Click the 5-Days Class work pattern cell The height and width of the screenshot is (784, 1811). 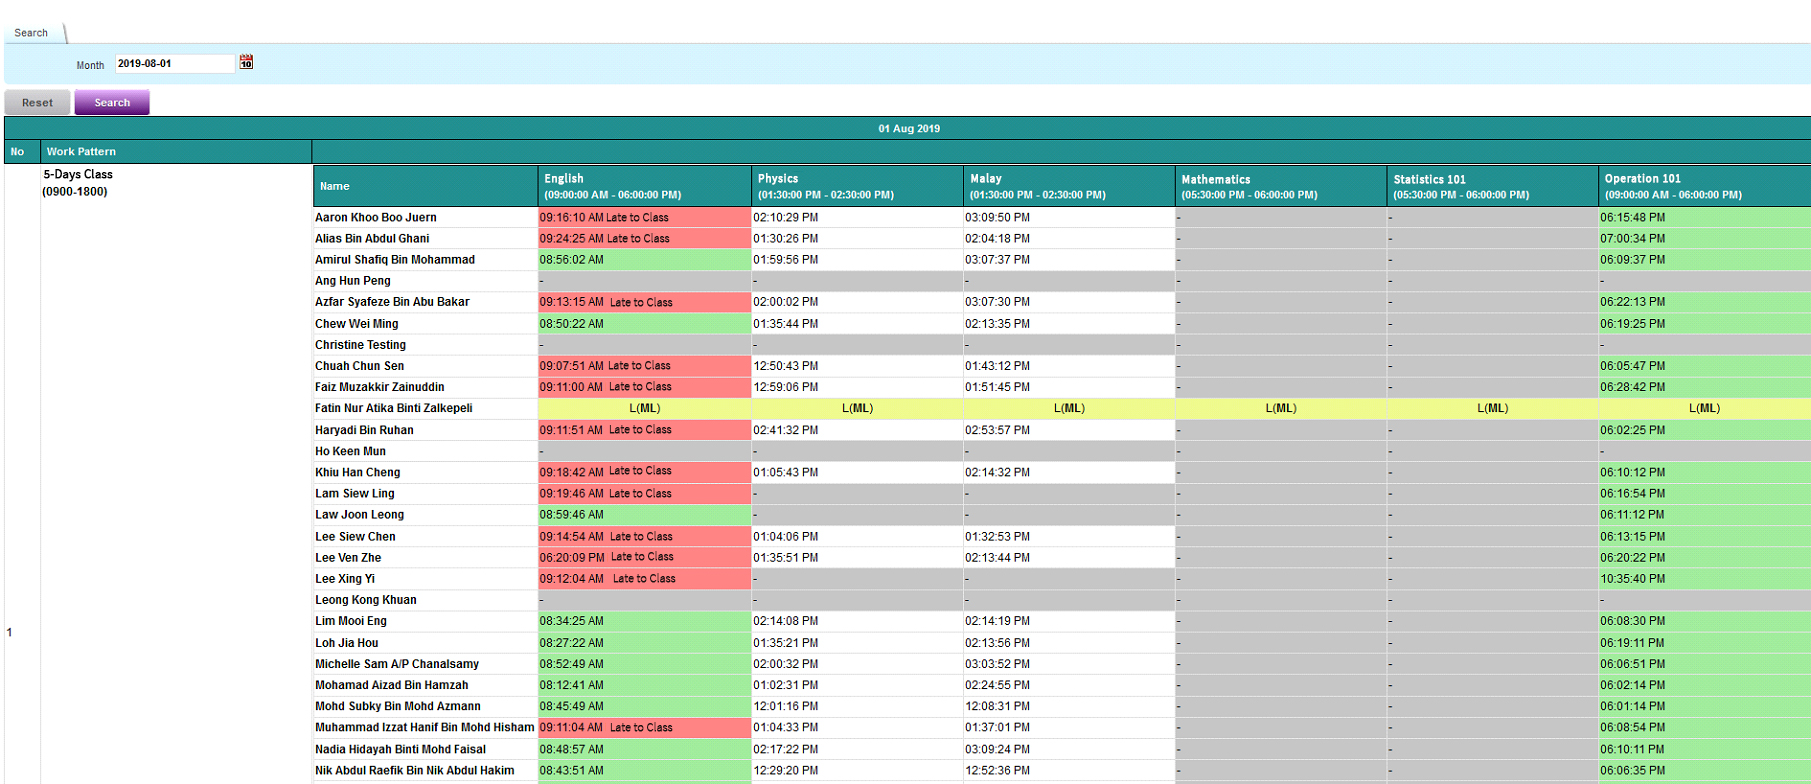coord(77,182)
